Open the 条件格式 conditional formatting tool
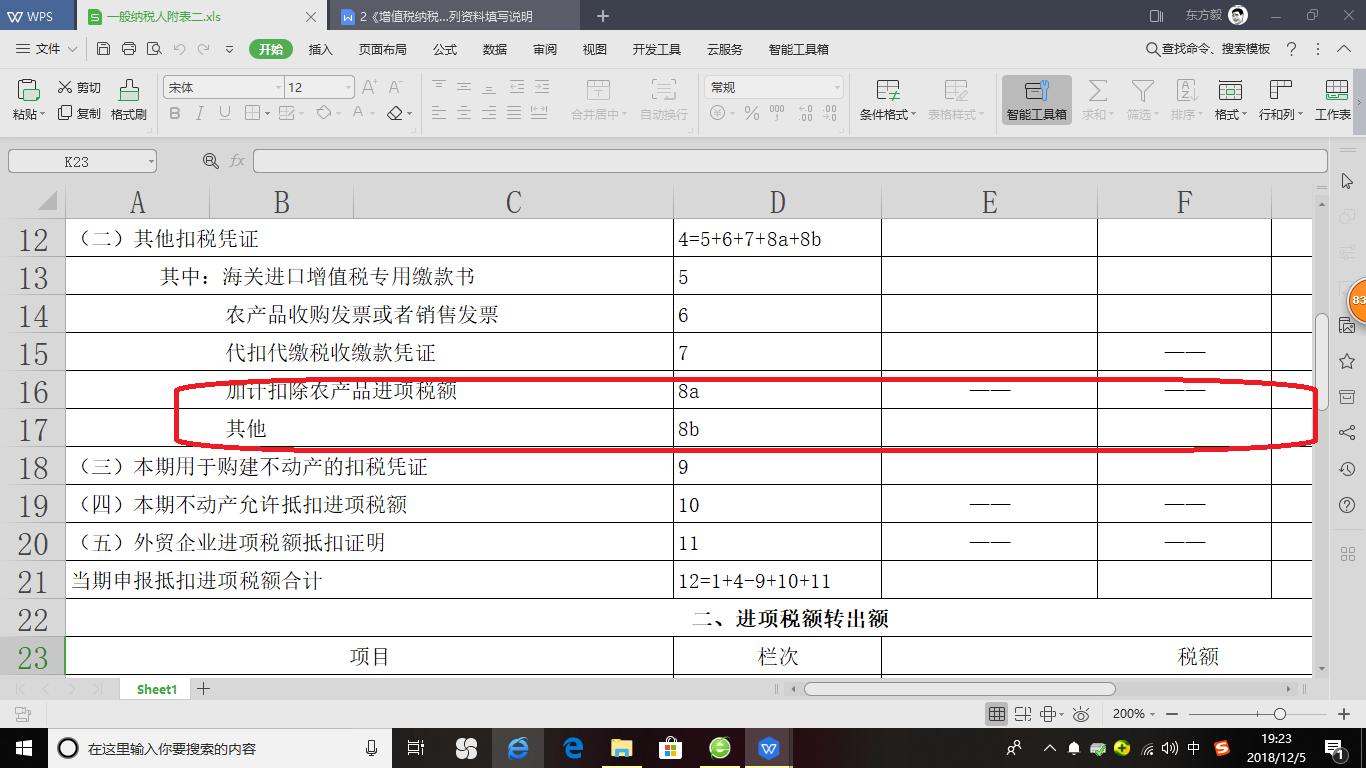This screenshot has height=768, width=1366. click(x=886, y=100)
